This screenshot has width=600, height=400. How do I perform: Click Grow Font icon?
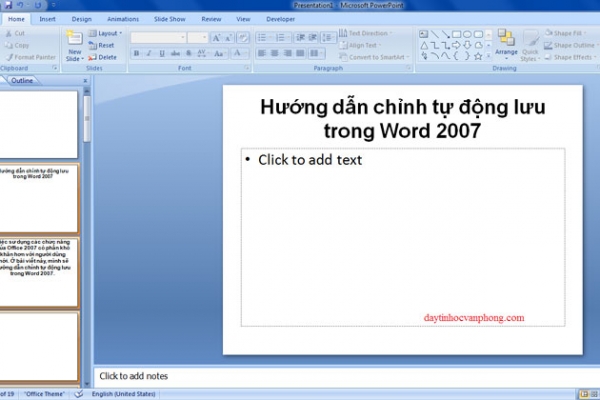(x=216, y=38)
